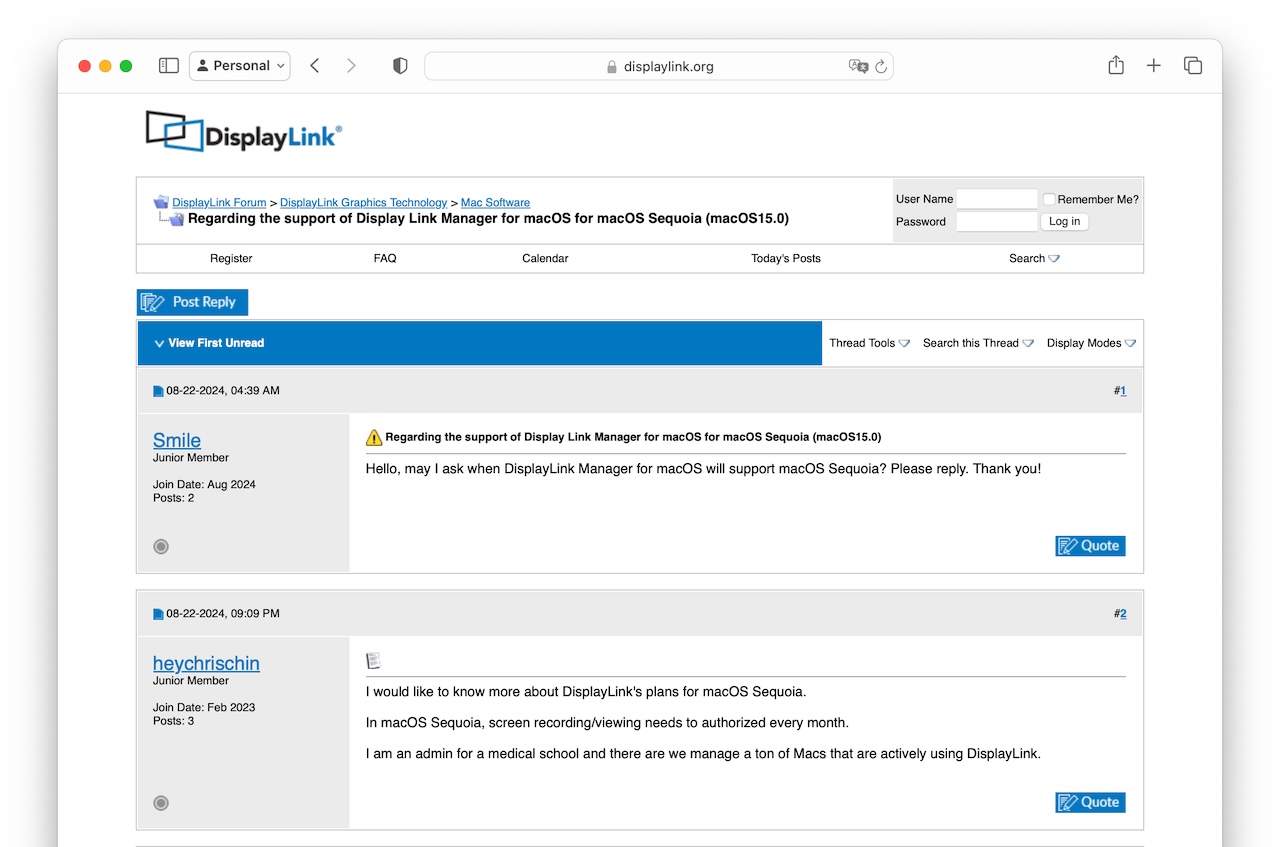Click the translate icon in address bar
The height and width of the screenshot is (847, 1280).
pyautogui.click(x=858, y=66)
